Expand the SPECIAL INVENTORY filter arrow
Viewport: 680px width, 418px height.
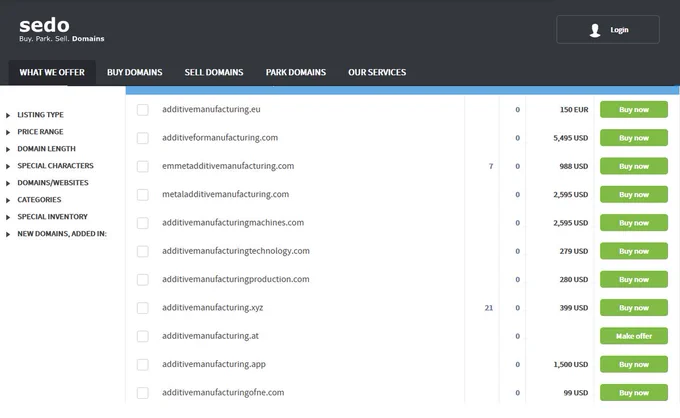click(8, 217)
